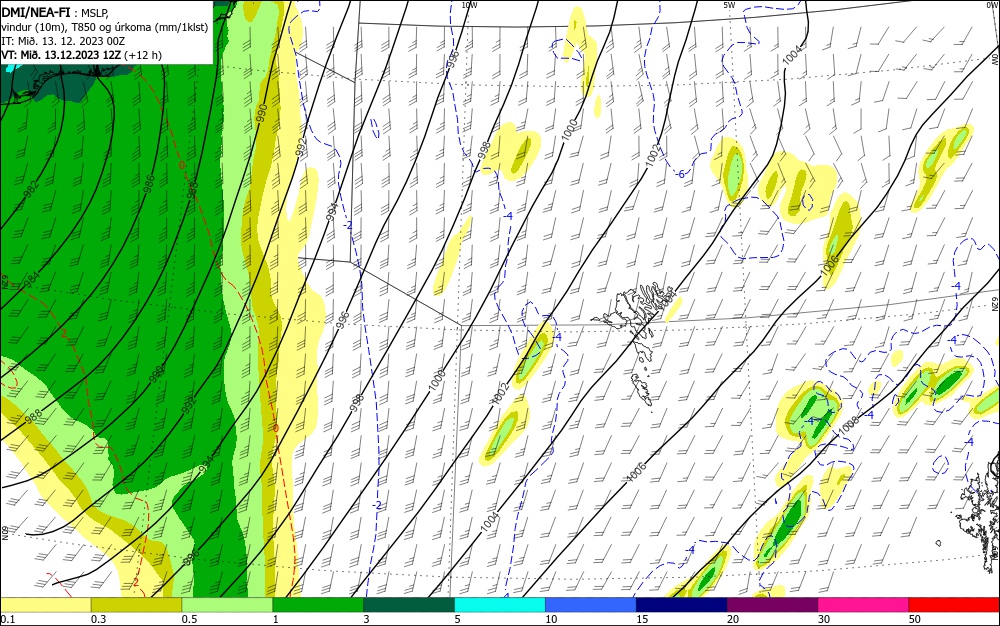Click the '984' isobar label

(x=31, y=279)
